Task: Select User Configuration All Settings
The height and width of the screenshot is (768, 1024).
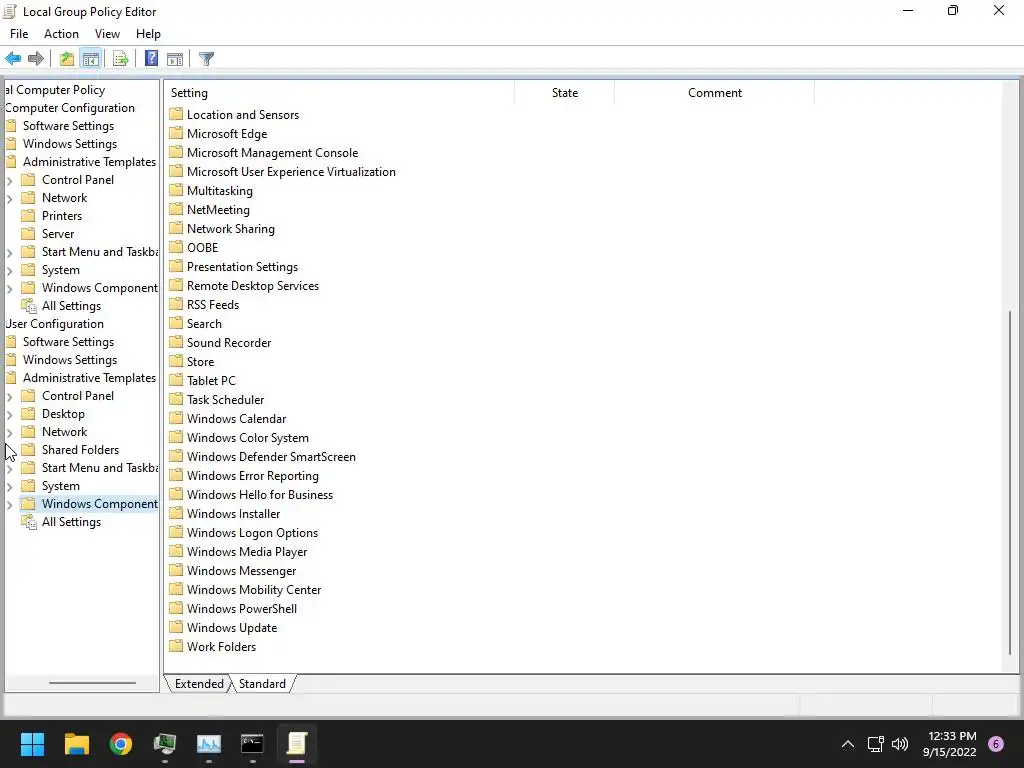Action: pyautogui.click(x=71, y=522)
